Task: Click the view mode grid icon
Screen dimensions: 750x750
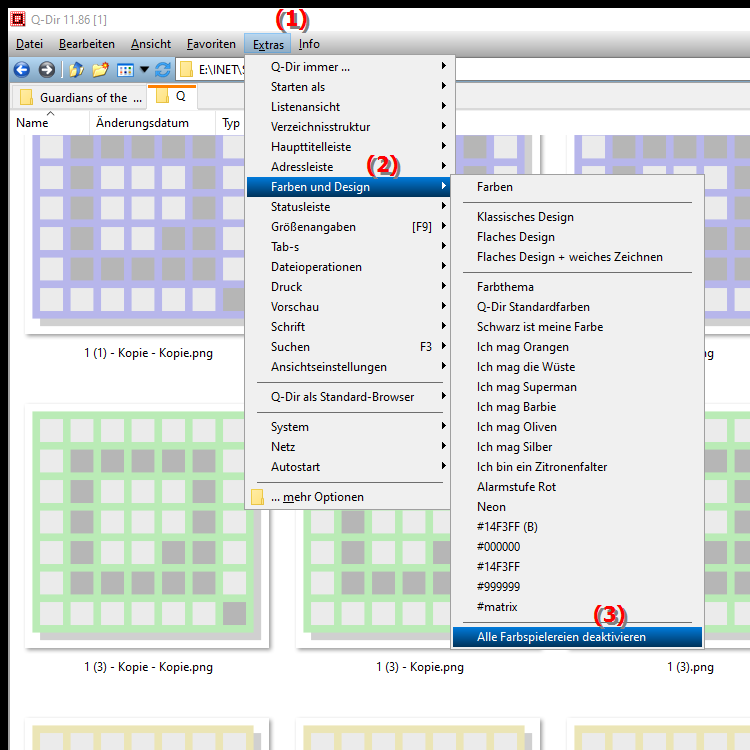Action: pyautogui.click(x=125, y=70)
